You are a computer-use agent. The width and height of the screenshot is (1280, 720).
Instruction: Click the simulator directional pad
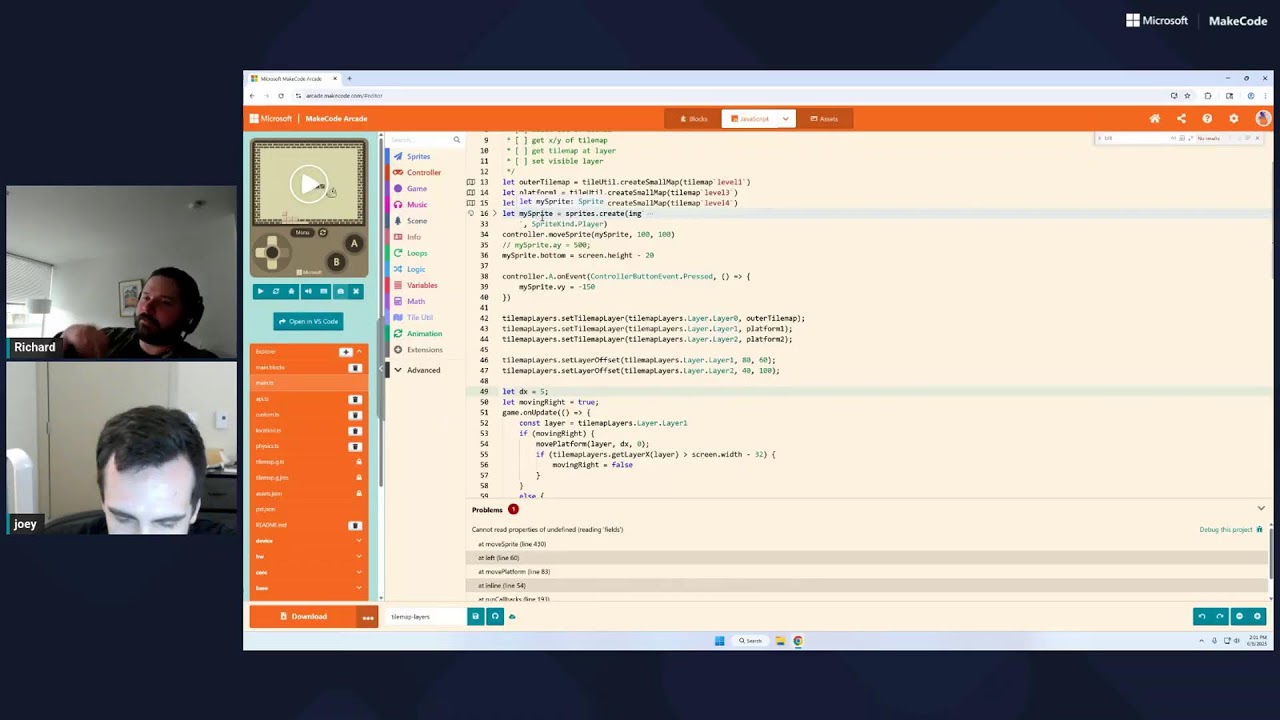(x=271, y=253)
